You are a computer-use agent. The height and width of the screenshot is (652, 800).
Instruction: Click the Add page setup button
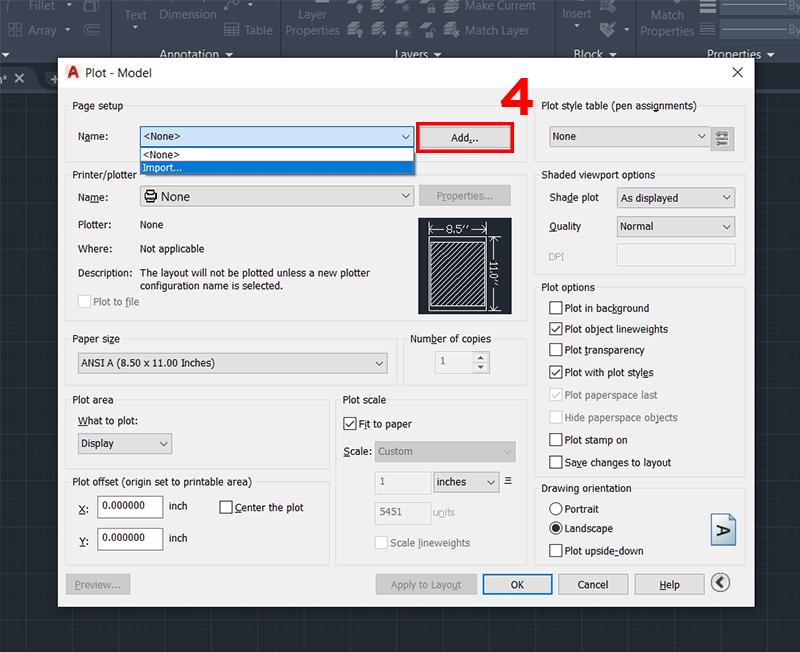tap(463, 137)
